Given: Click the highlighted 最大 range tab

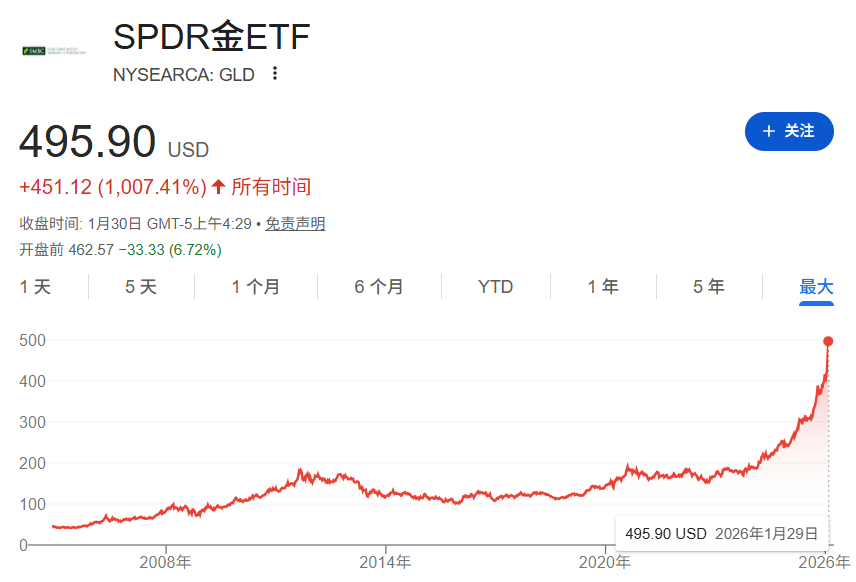Looking at the screenshot, I should (x=816, y=286).
